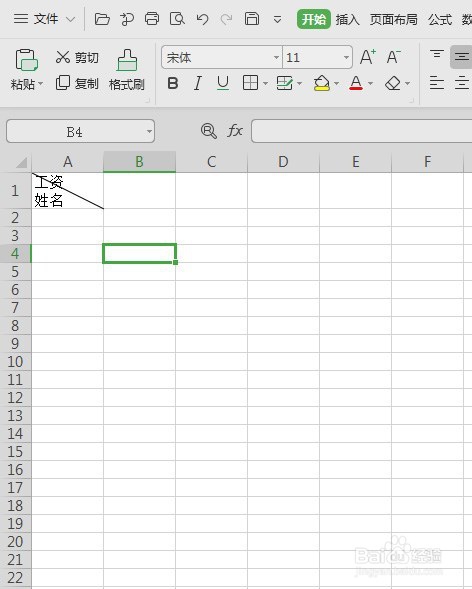
Task: Increase the font size
Action: point(368,57)
